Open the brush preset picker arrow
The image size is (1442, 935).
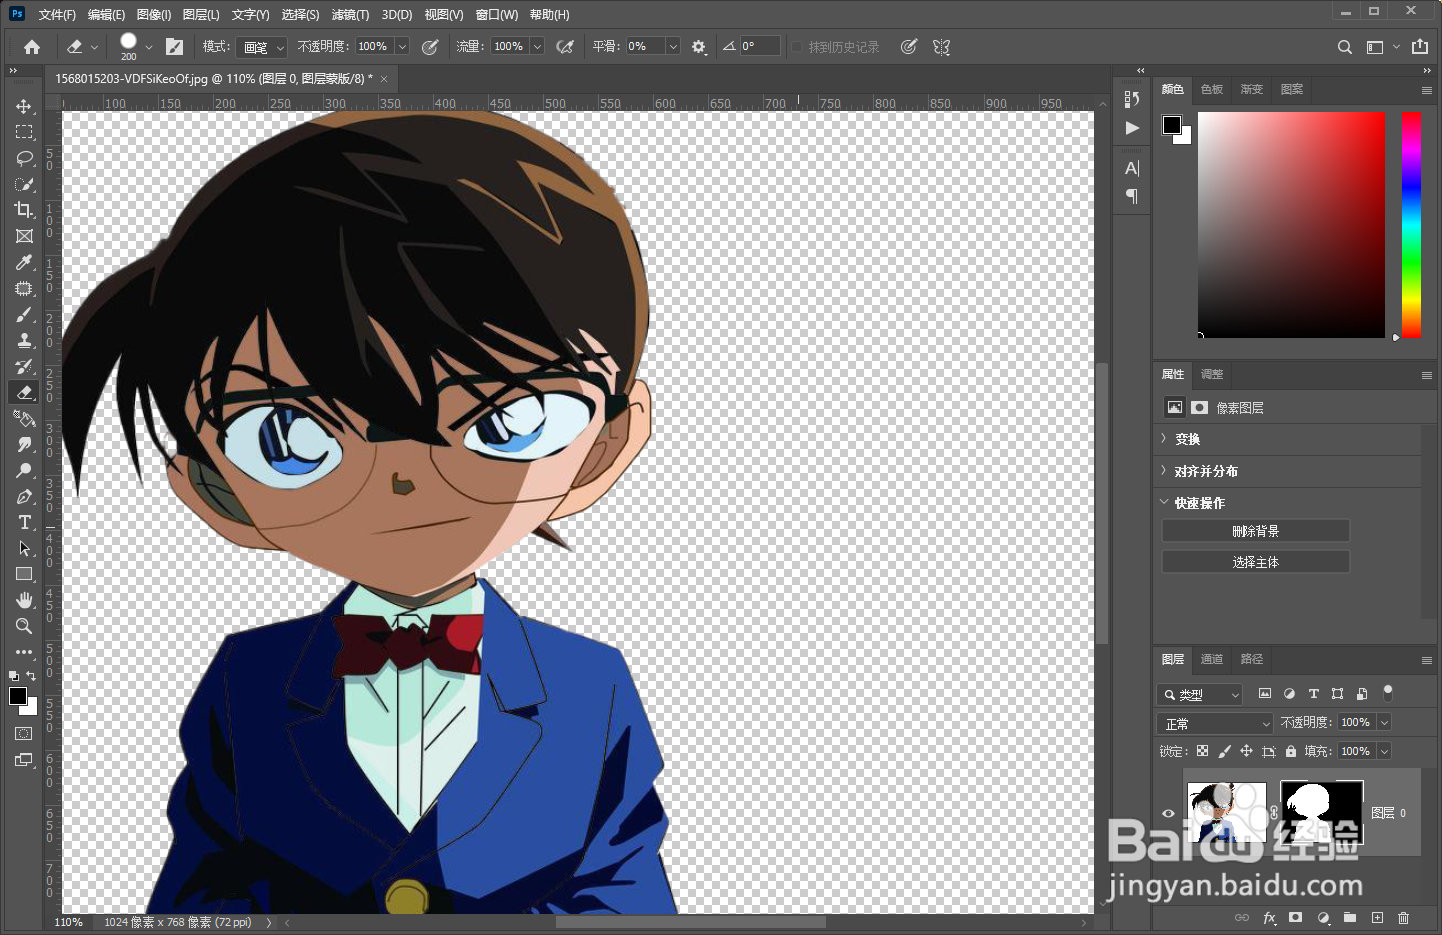point(149,47)
